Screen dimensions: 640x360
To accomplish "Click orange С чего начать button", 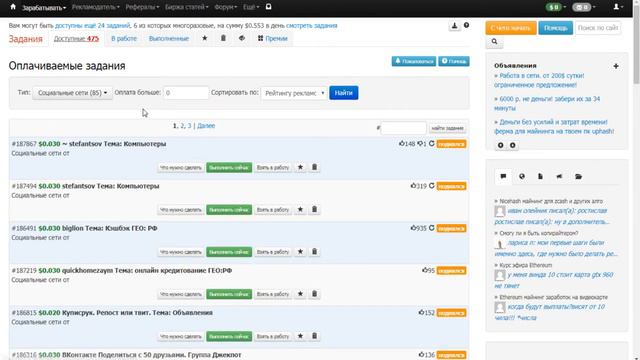I will [x=511, y=28].
